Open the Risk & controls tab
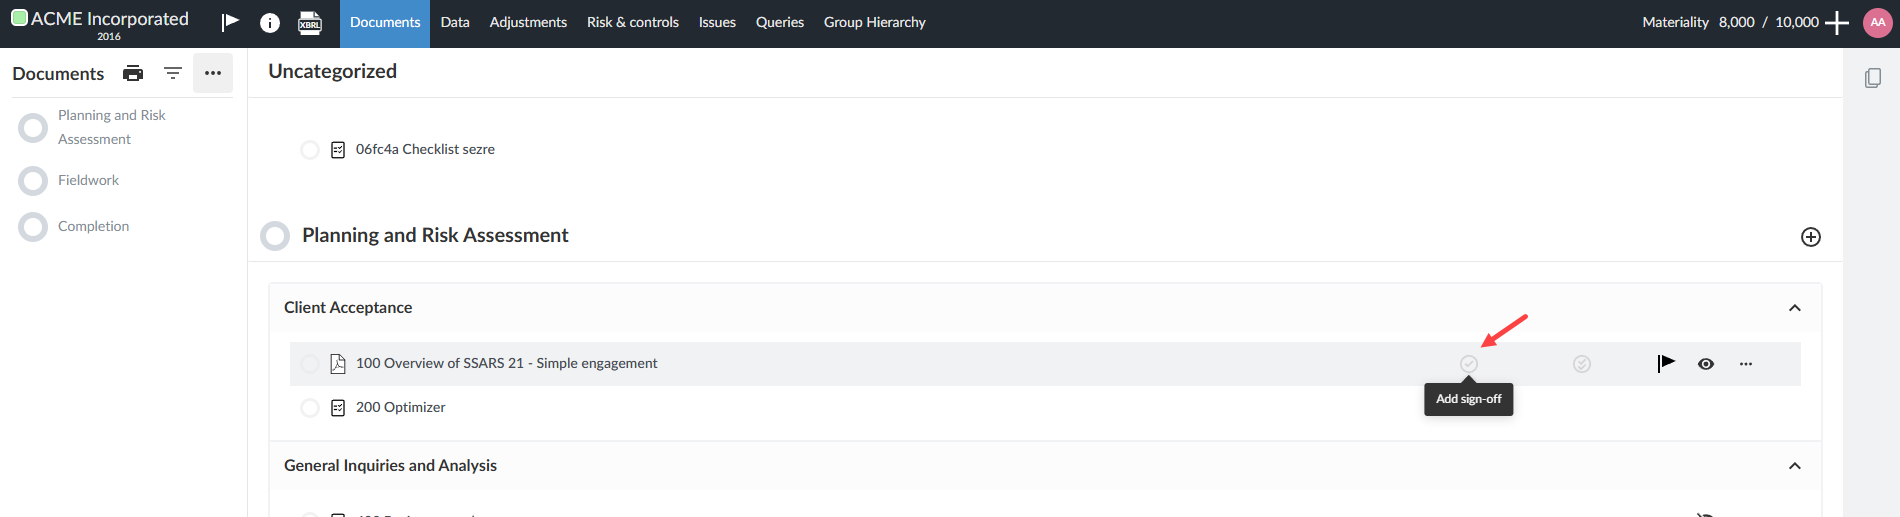The width and height of the screenshot is (1900, 517). (x=632, y=22)
